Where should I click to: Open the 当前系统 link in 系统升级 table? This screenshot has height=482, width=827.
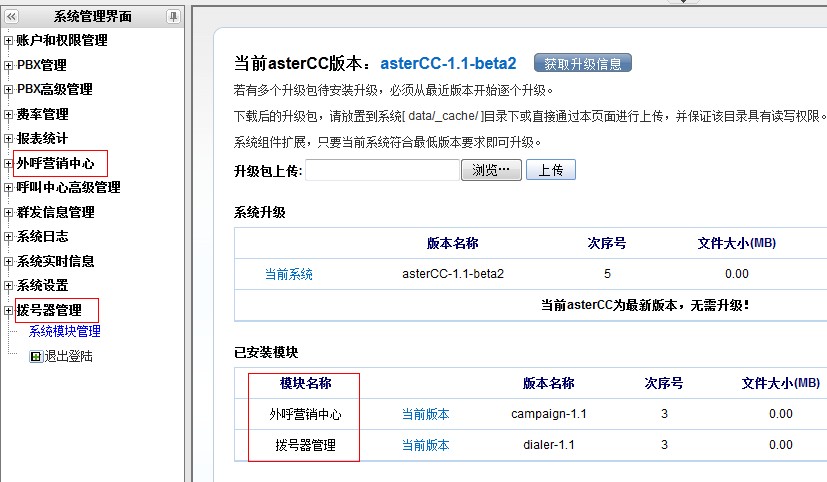click(289, 274)
